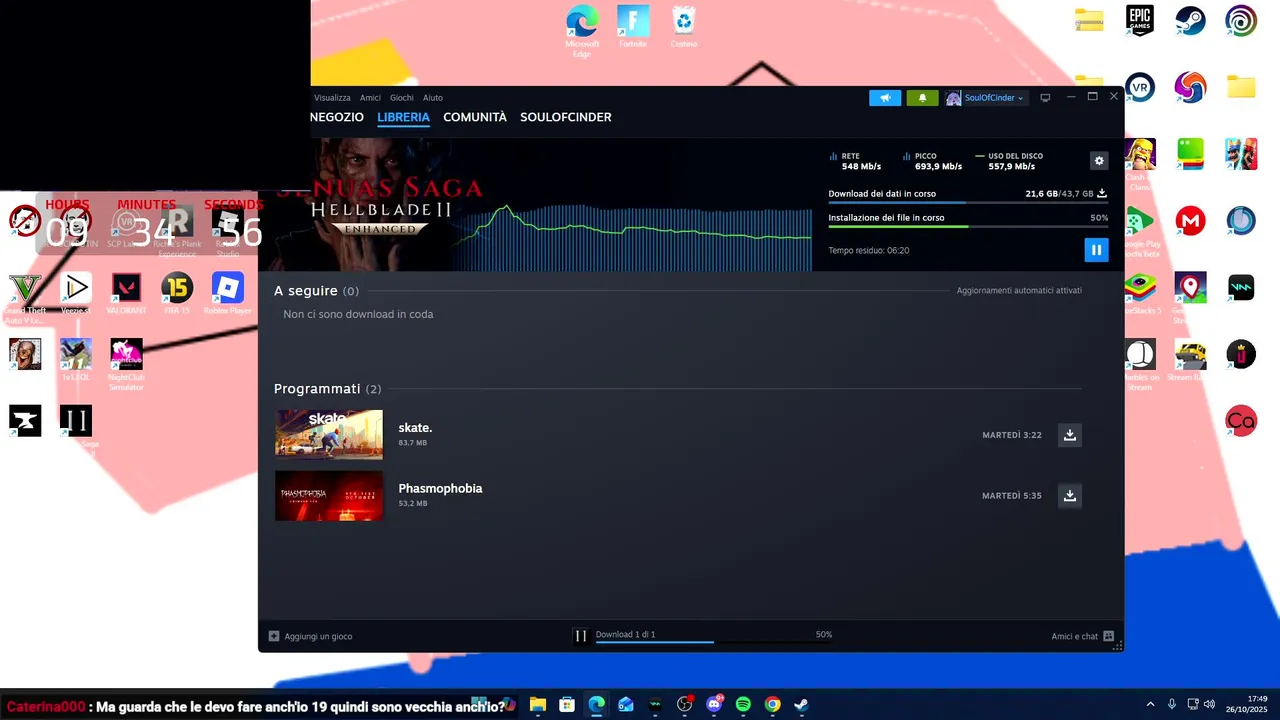This screenshot has height=720, width=1280.
Task: Open File Explorer from the taskbar
Action: [538, 704]
